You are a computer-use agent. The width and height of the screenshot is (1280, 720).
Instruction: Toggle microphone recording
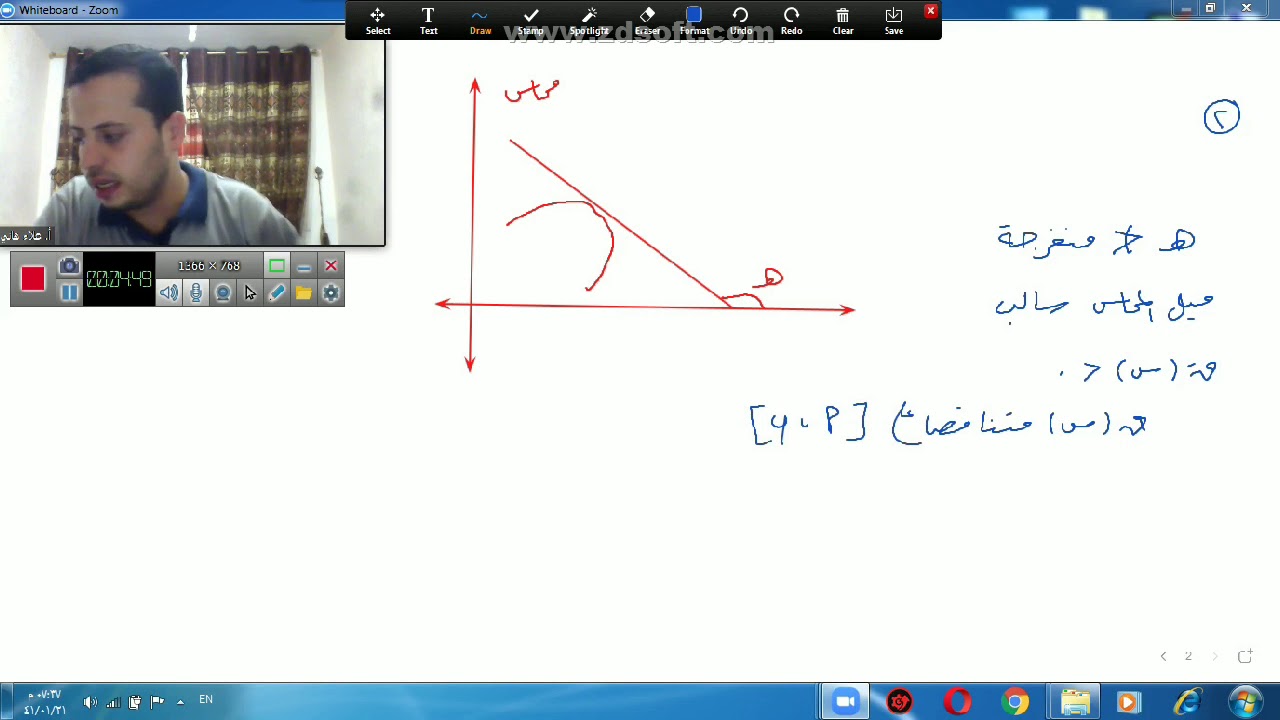[196, 292]
